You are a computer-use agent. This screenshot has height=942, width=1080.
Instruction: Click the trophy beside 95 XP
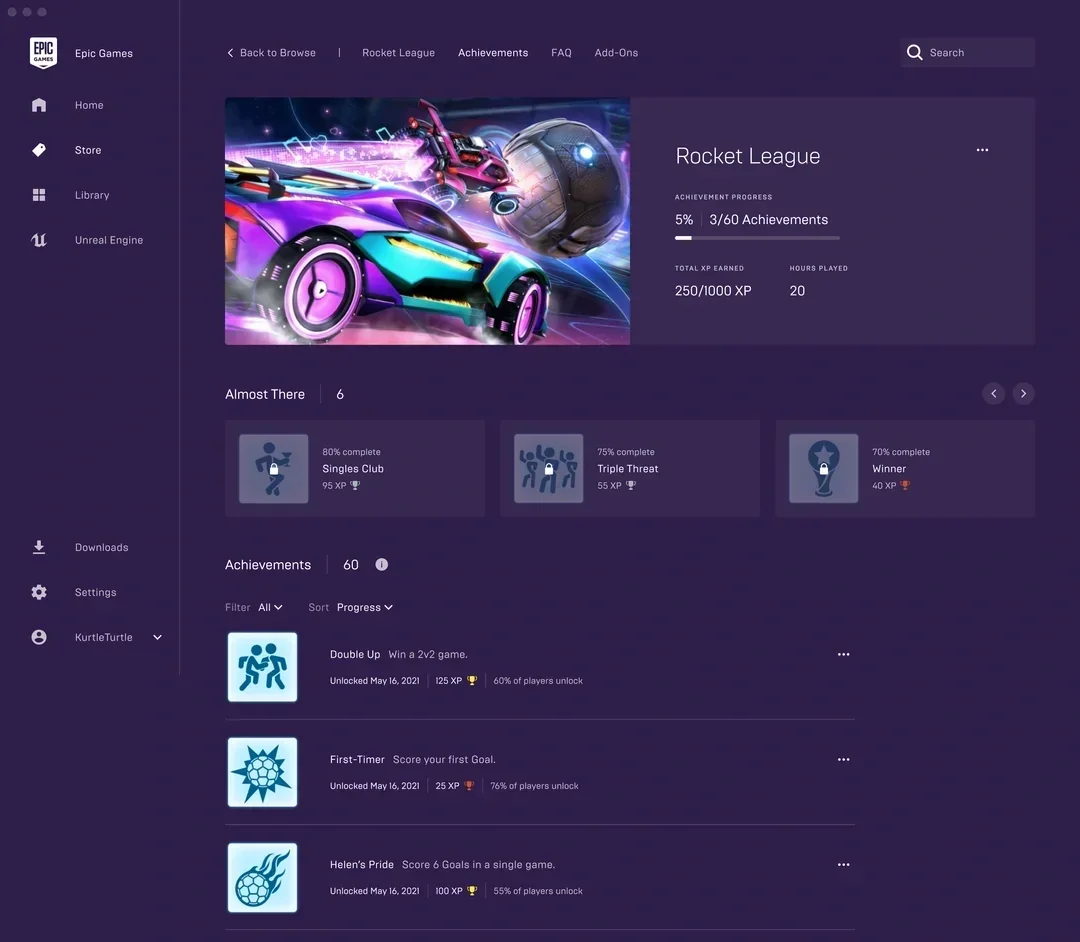(x=355, y=485)
